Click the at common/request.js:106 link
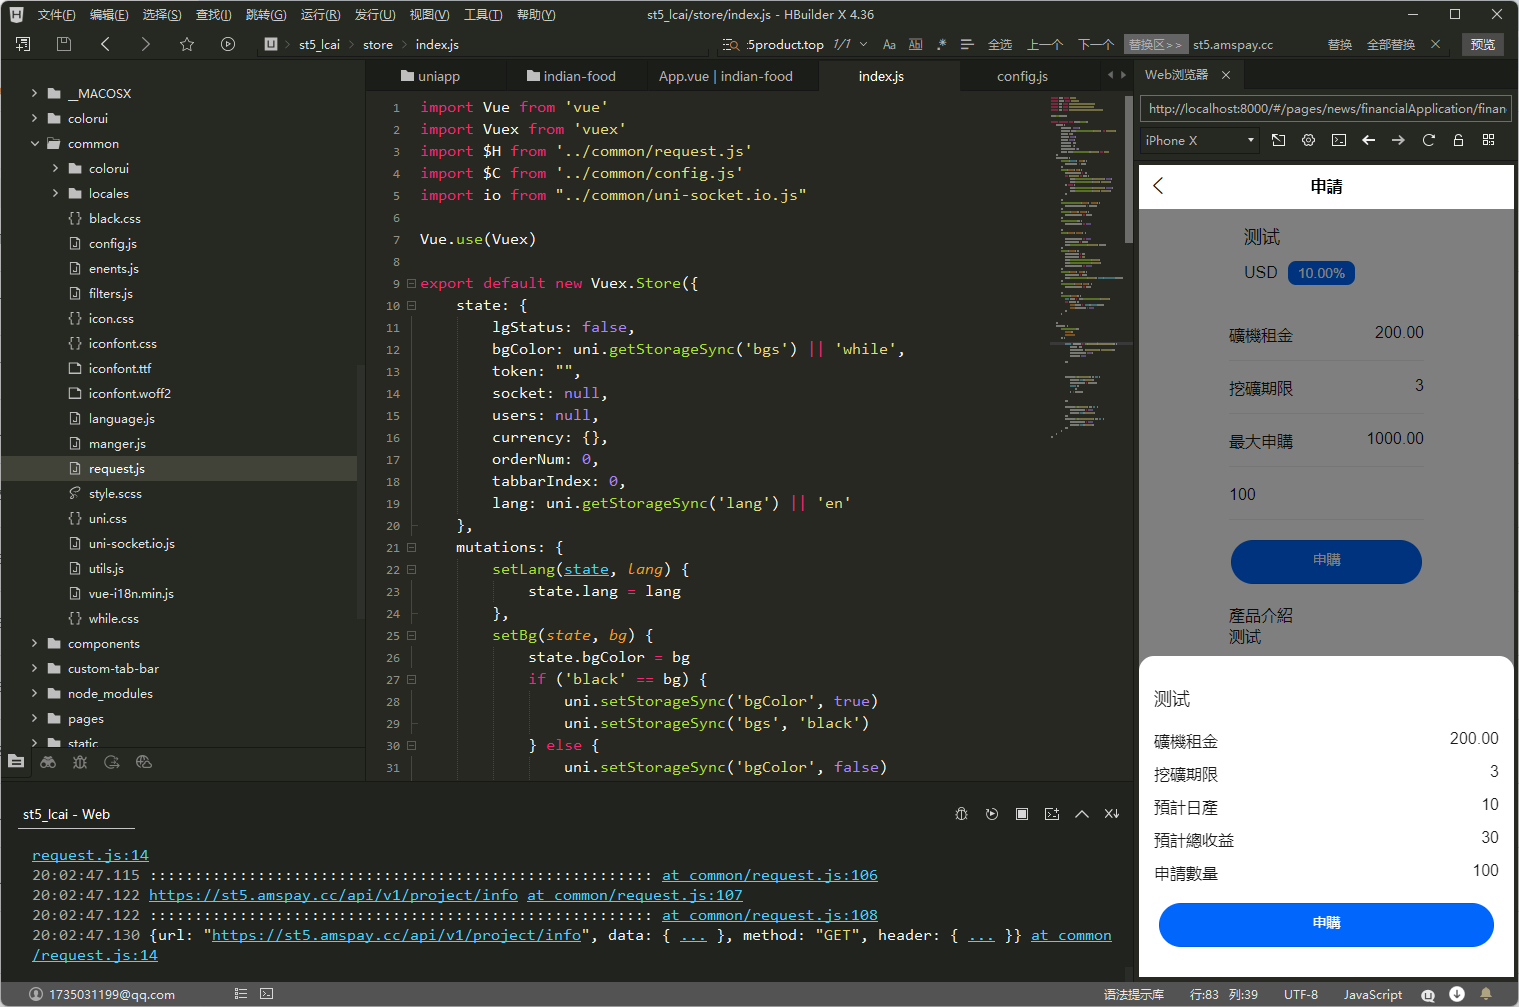The height and width of the screenshot is (1007, 1519). [x=769, y=875]
